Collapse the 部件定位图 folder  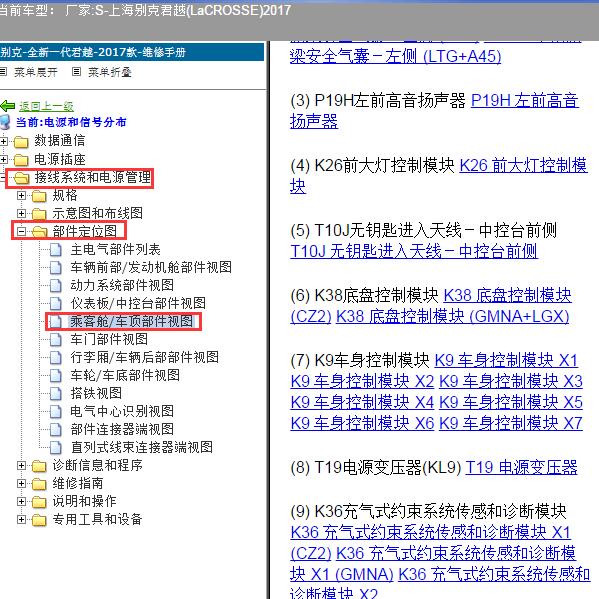point(21,232)
